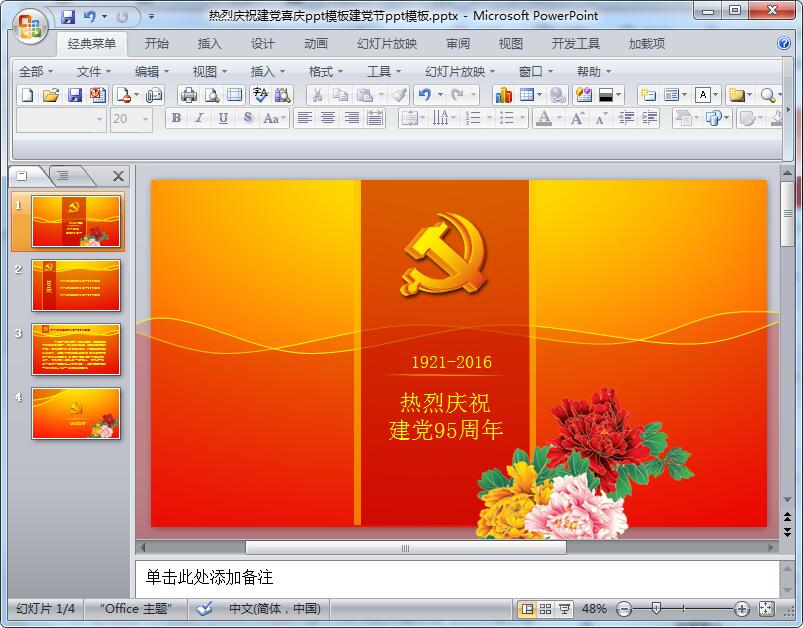Insert a chart using the bar chart icon
This screenshot has height=628, width=803.
[x=503, y=95]
